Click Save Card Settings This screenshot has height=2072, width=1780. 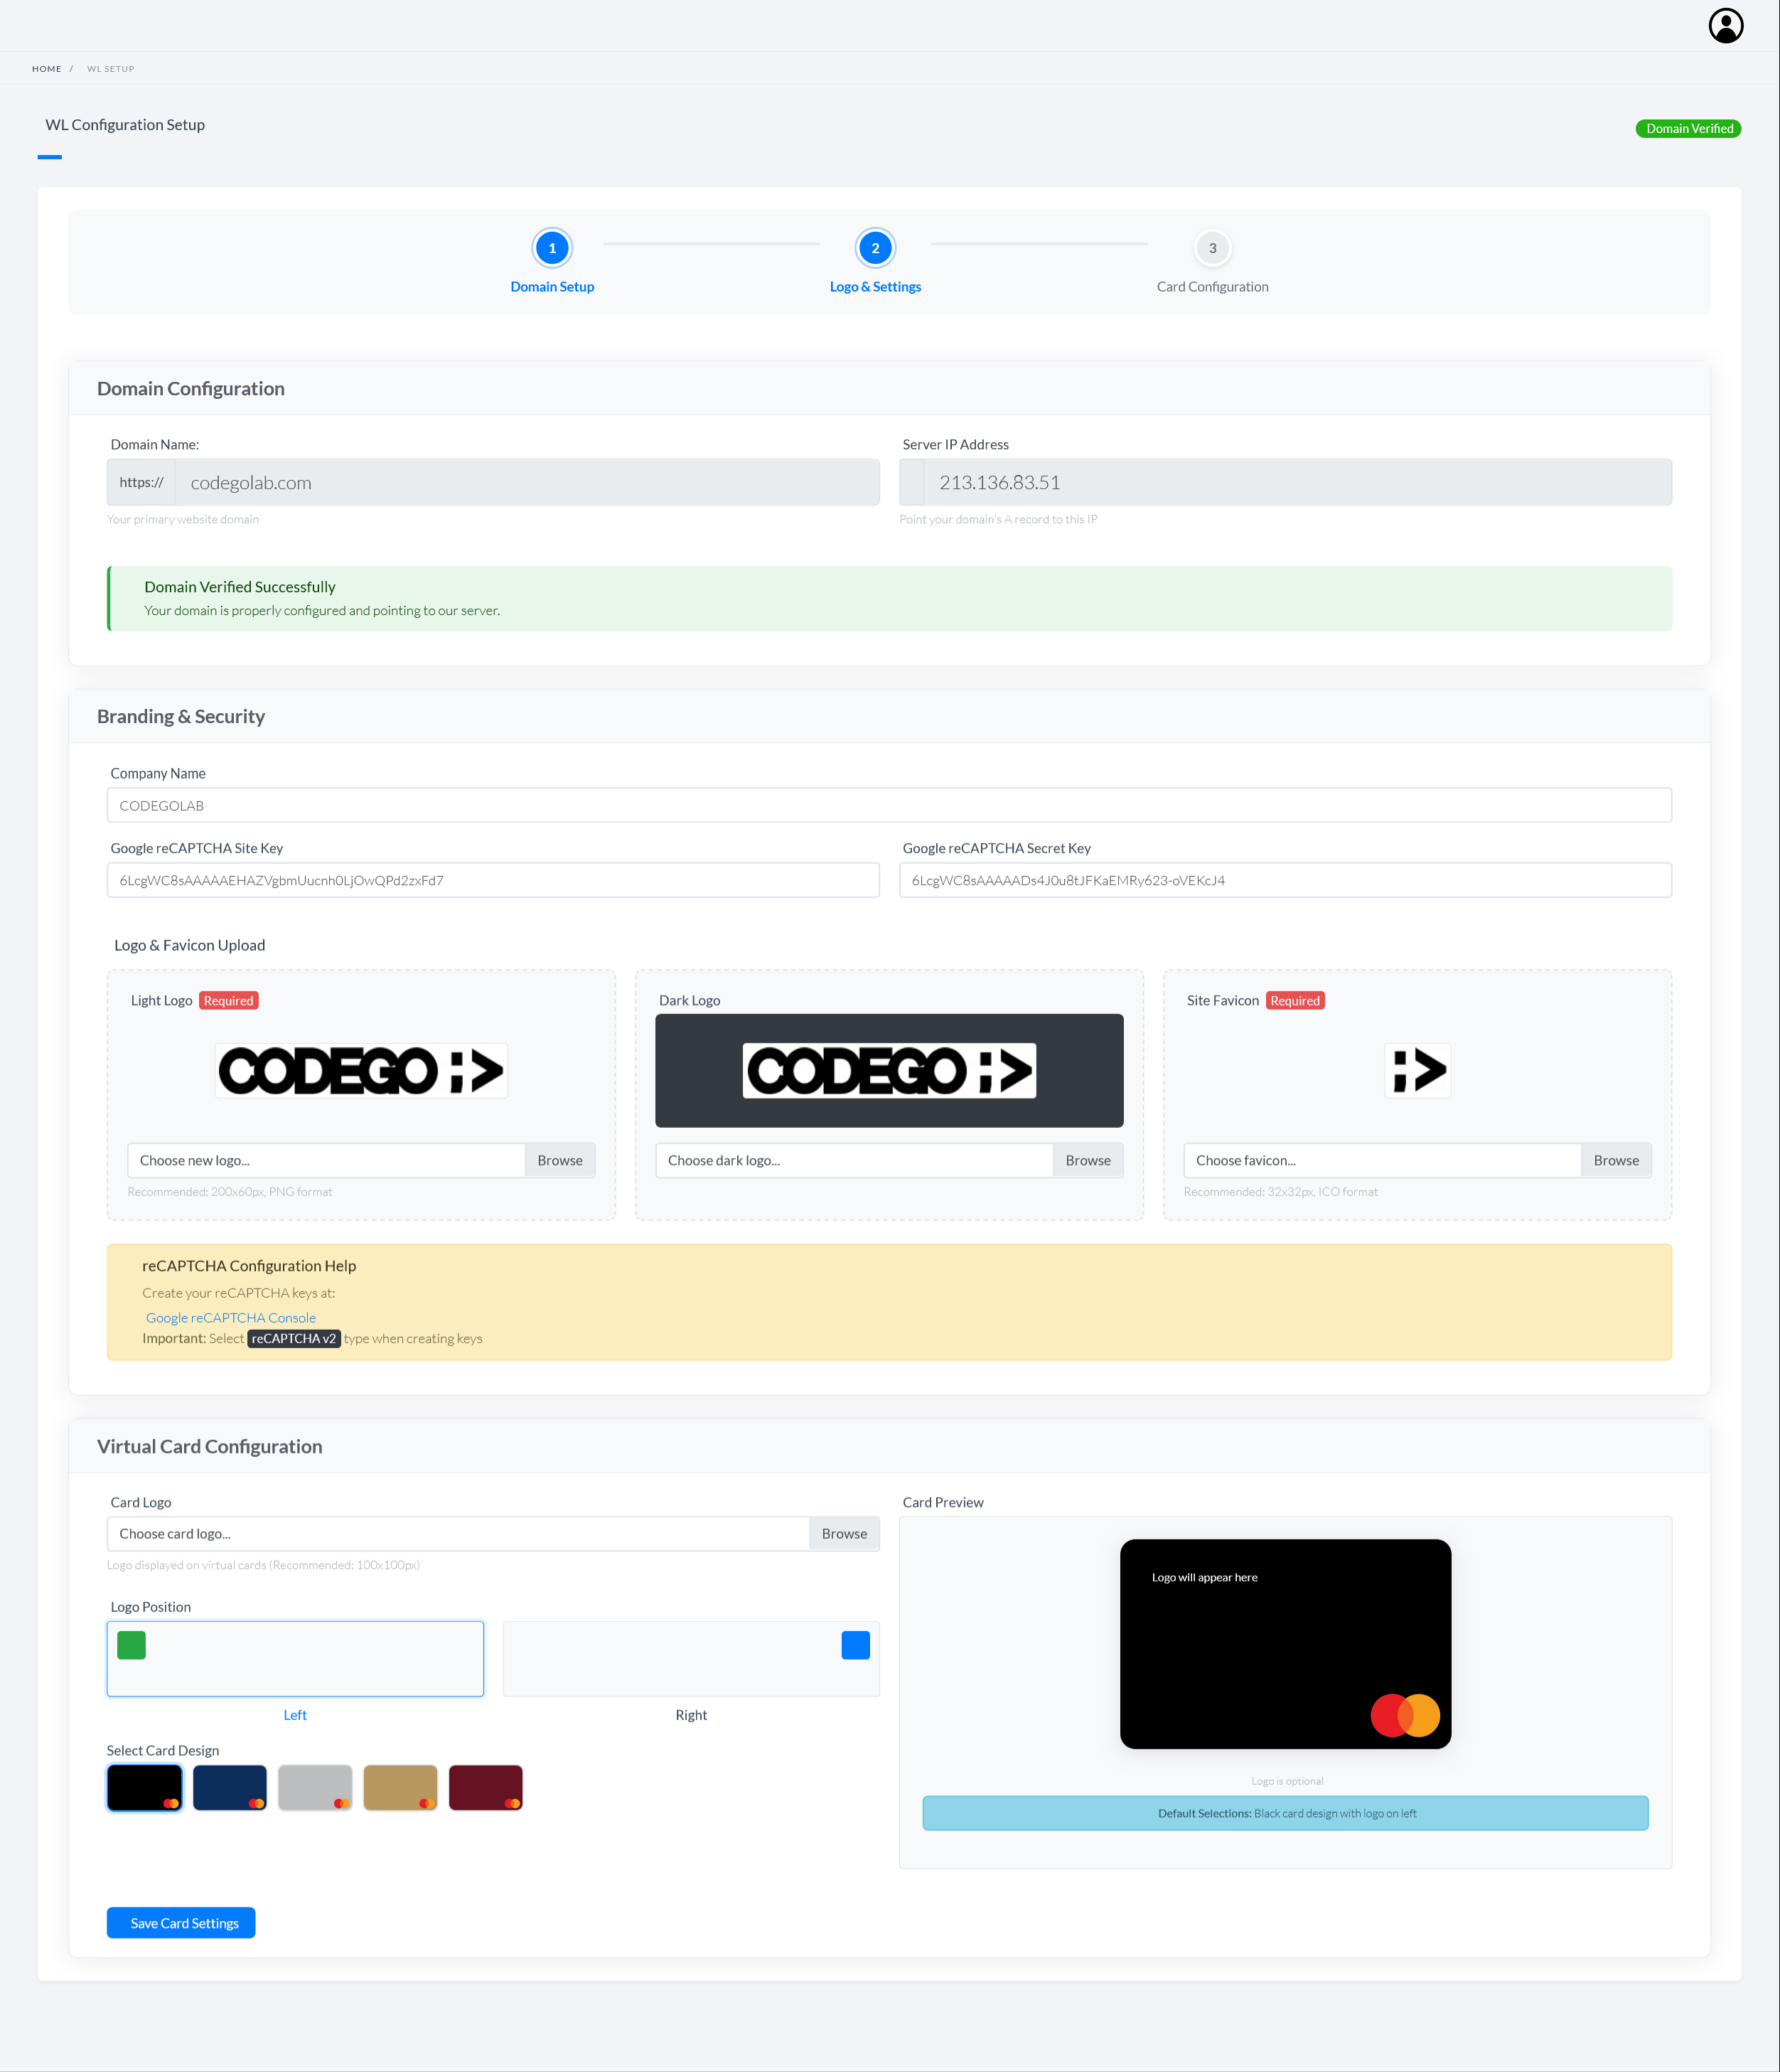180,1922
